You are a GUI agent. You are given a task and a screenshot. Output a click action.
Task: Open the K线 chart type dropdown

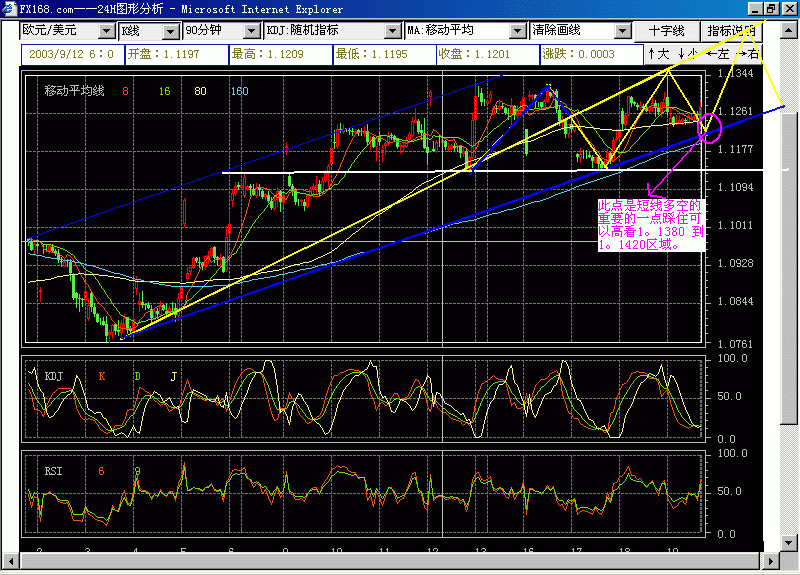[149, 31]
